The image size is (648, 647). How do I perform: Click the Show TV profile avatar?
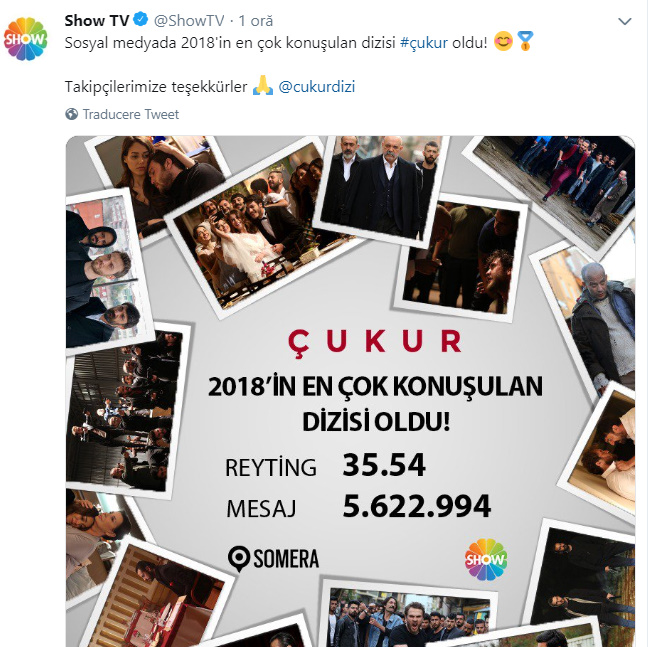26,39
